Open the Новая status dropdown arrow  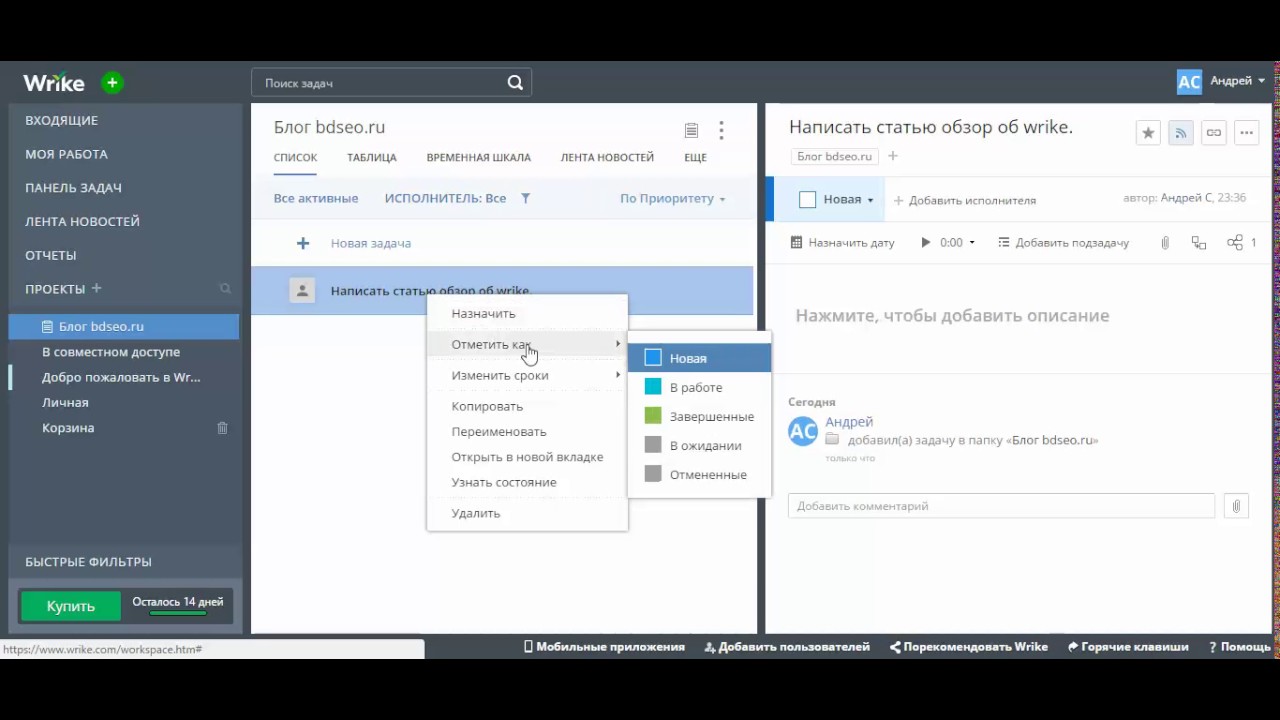click(870, 200)
